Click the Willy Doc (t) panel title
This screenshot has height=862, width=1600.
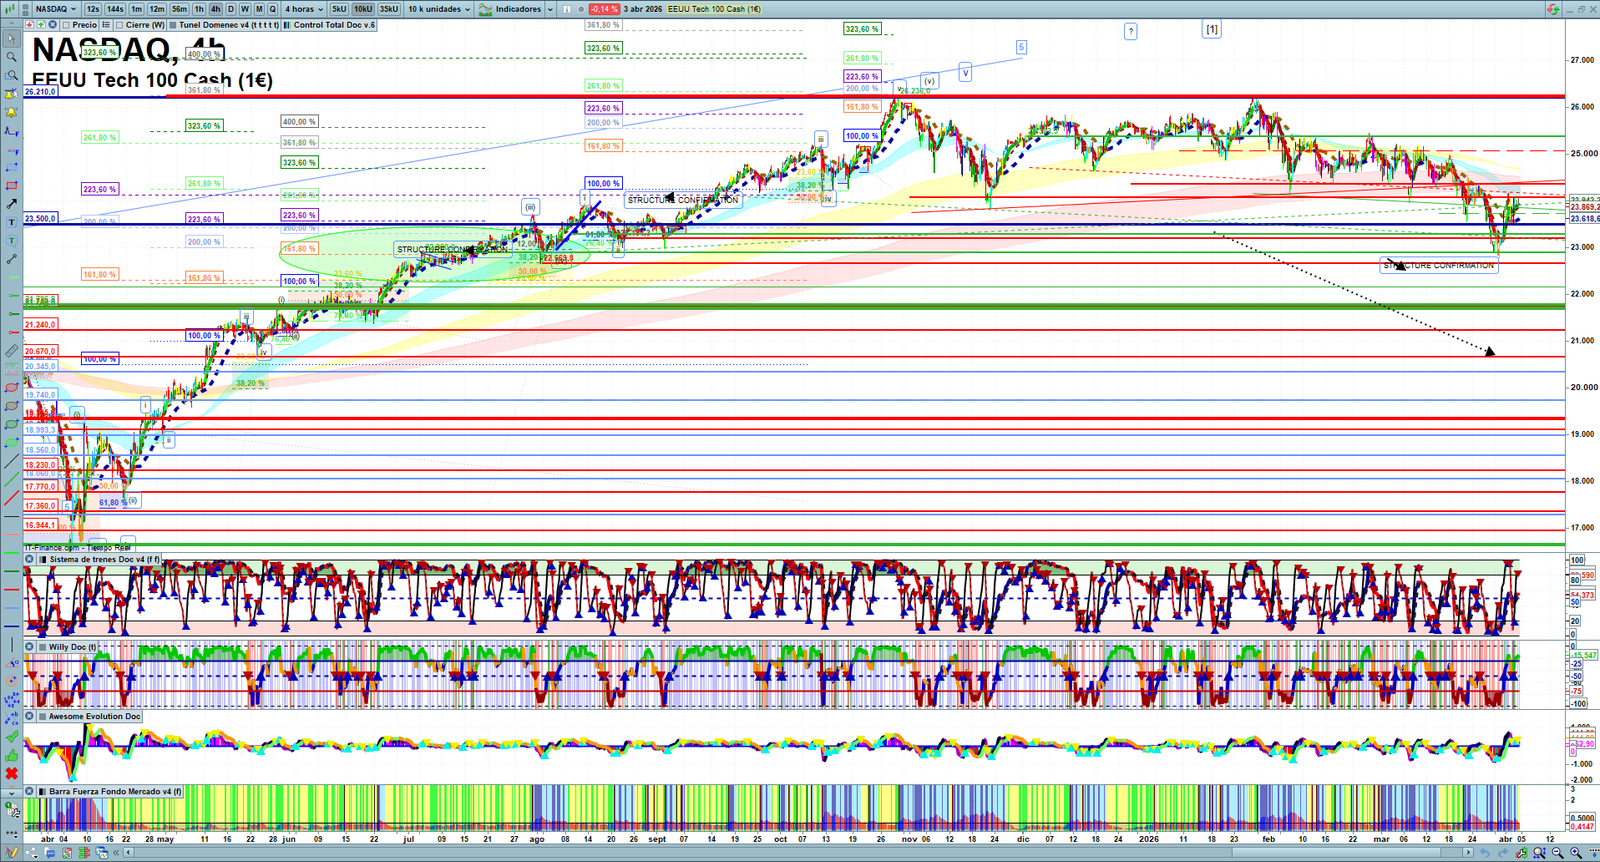73,647
